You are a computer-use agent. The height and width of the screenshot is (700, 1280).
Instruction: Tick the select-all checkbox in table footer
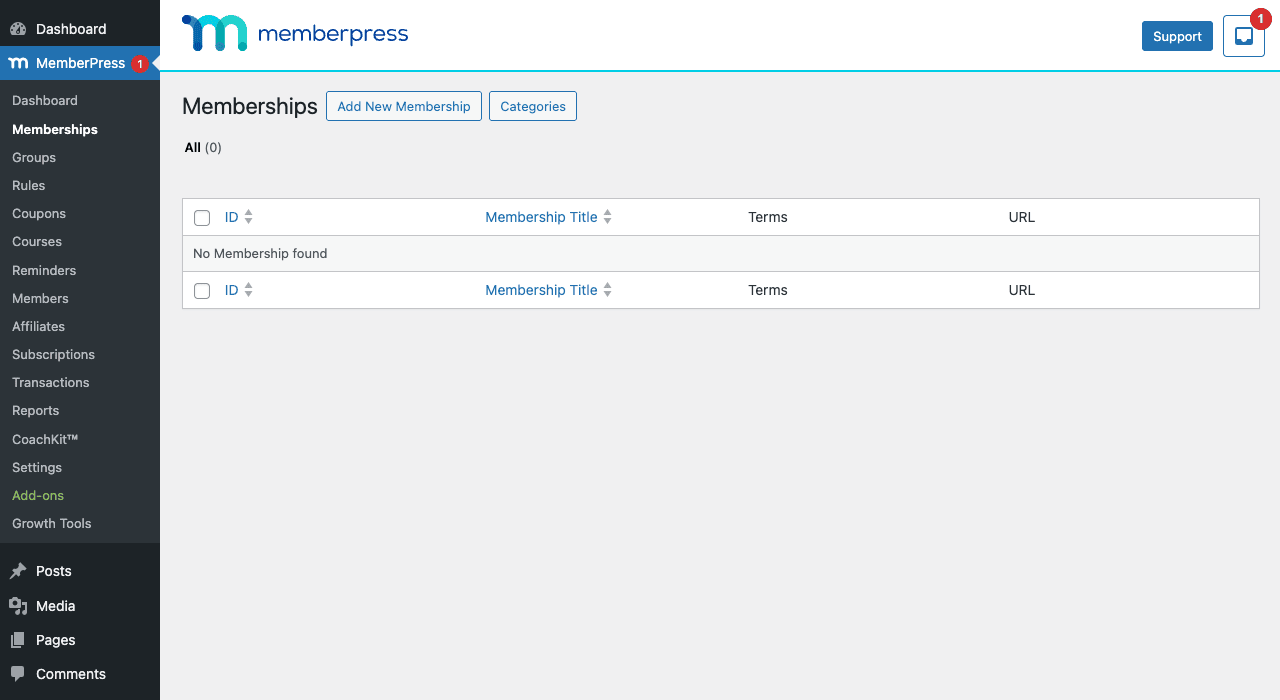coord(202,291)
